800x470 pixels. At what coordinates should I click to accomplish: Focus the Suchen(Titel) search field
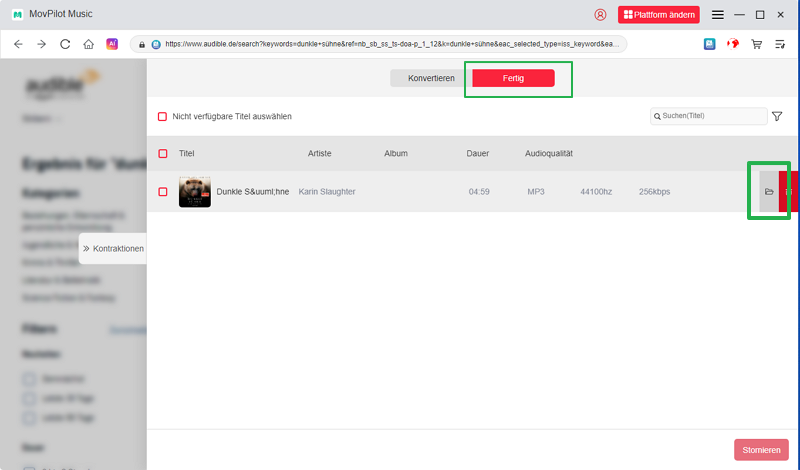tap(709, 116)
